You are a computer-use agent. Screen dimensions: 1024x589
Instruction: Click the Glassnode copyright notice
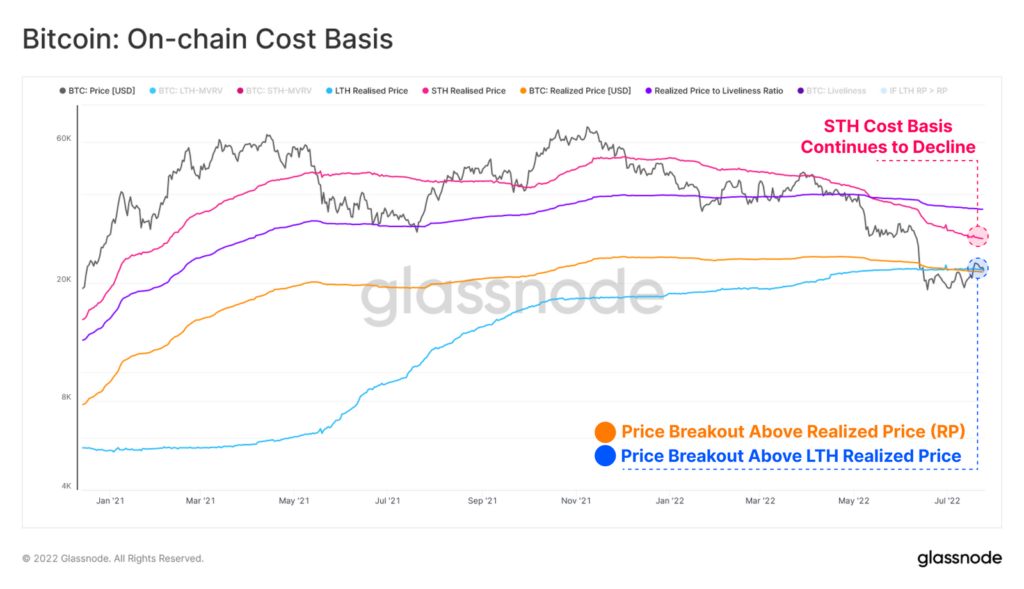click(x=113, y=558)
